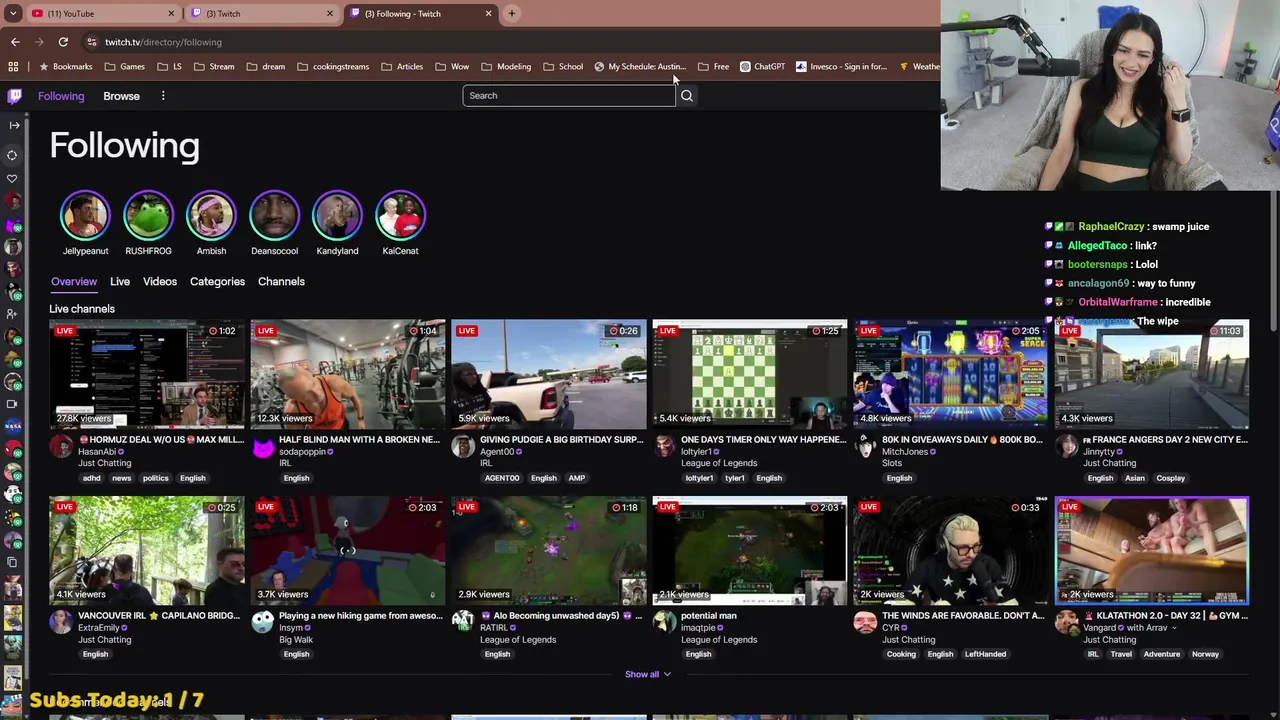This screenshot has width=1280, height=720.
Task: Expand more channels with Show all
Action: click(648, 674)
